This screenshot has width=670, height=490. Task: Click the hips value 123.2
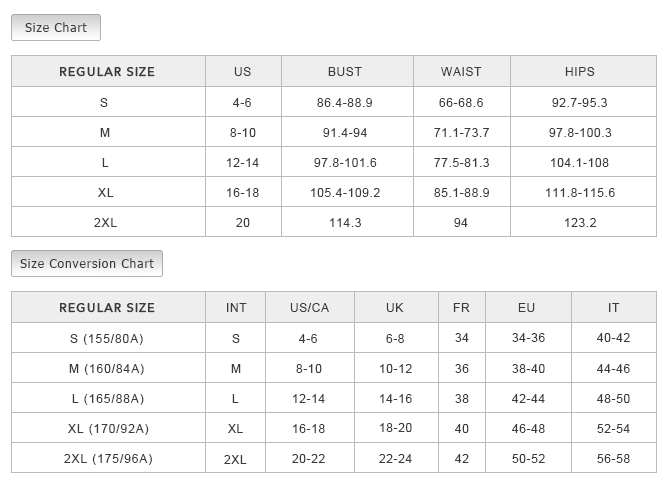tap(580, 223)
